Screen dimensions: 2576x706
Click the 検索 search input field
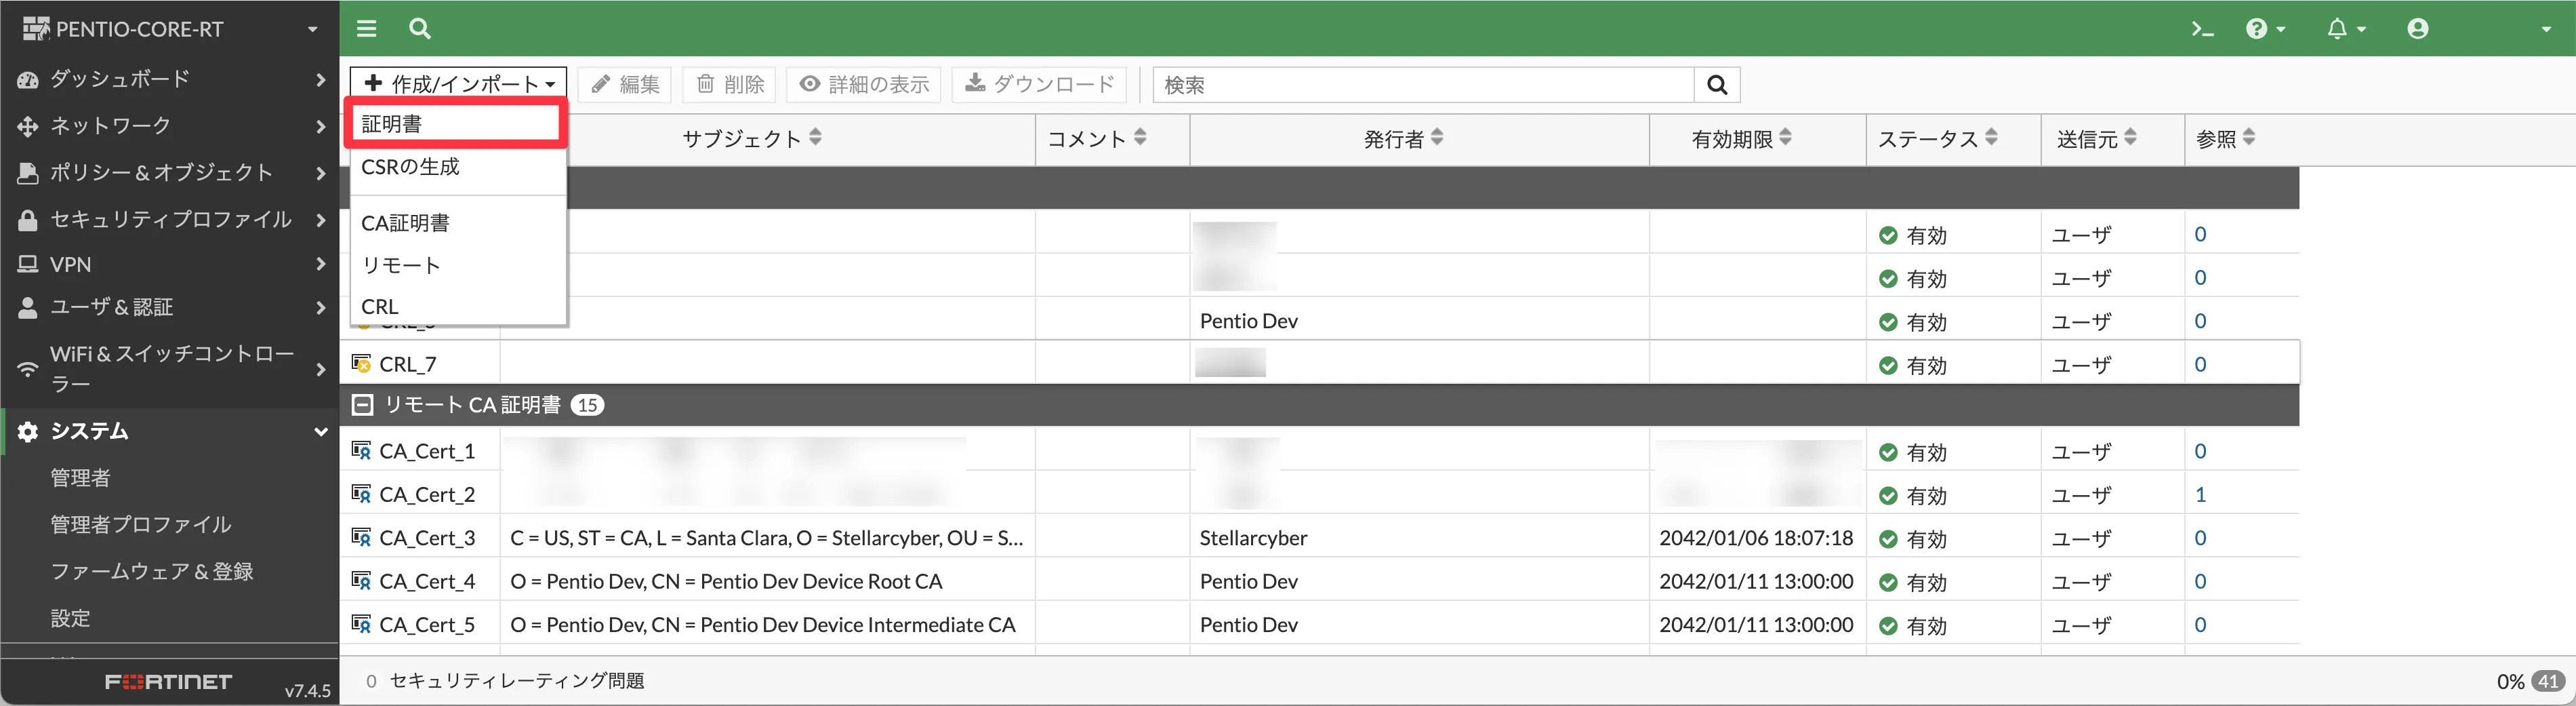[1423, 85]
